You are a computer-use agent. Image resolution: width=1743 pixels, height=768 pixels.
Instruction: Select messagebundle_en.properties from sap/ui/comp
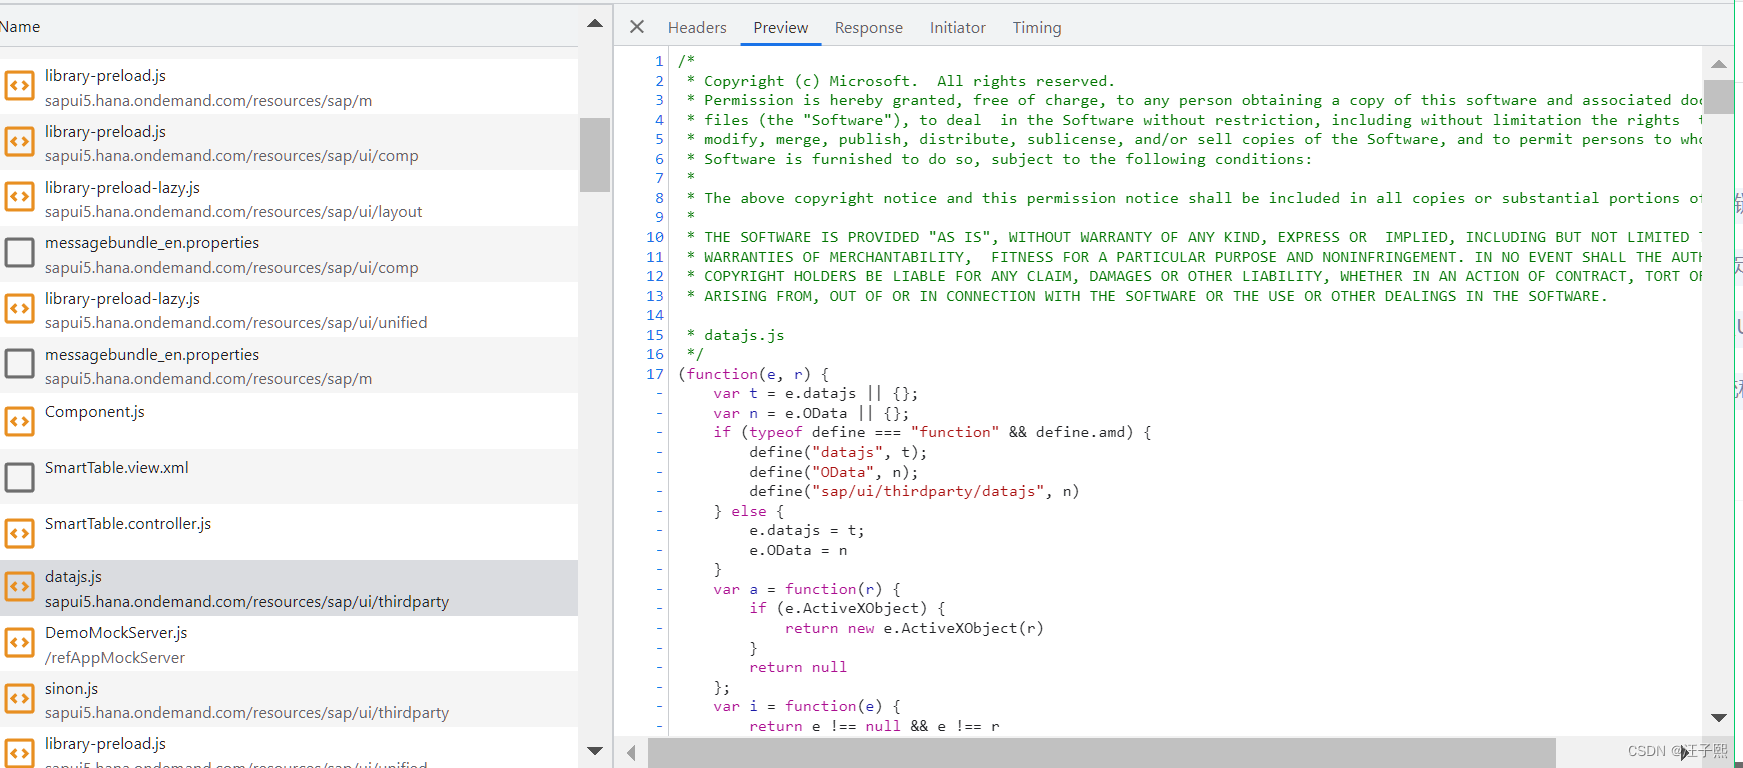click(289, 254)
